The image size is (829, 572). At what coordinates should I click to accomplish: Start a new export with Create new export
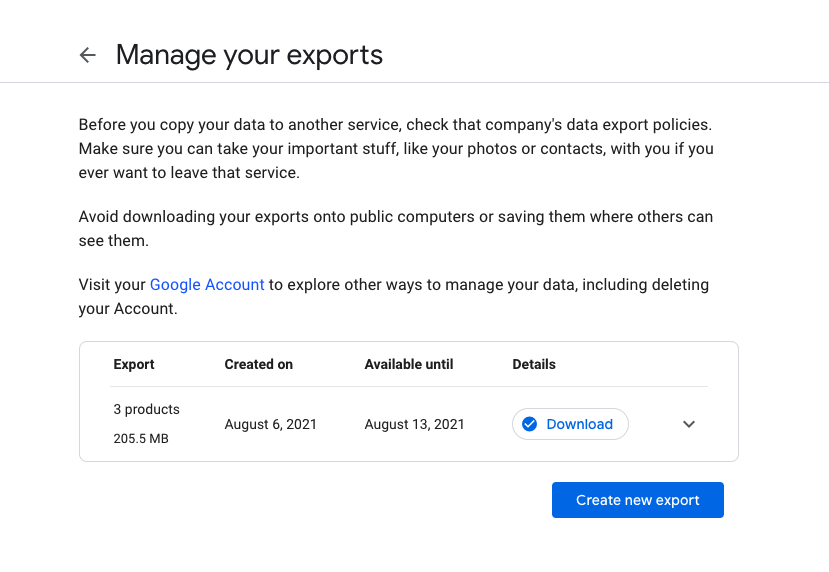pos(638,500)
